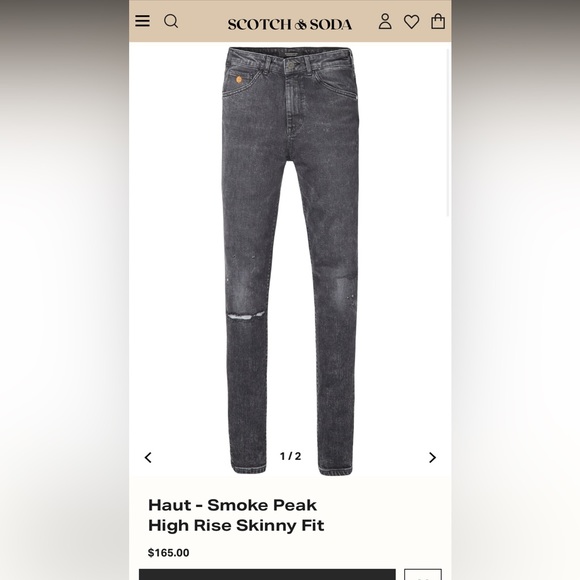This screenshot has width=580, height=580.
Task: Go to the Scotch & Soda logo home
Action: pyautogui.click(x=290, y=24)
